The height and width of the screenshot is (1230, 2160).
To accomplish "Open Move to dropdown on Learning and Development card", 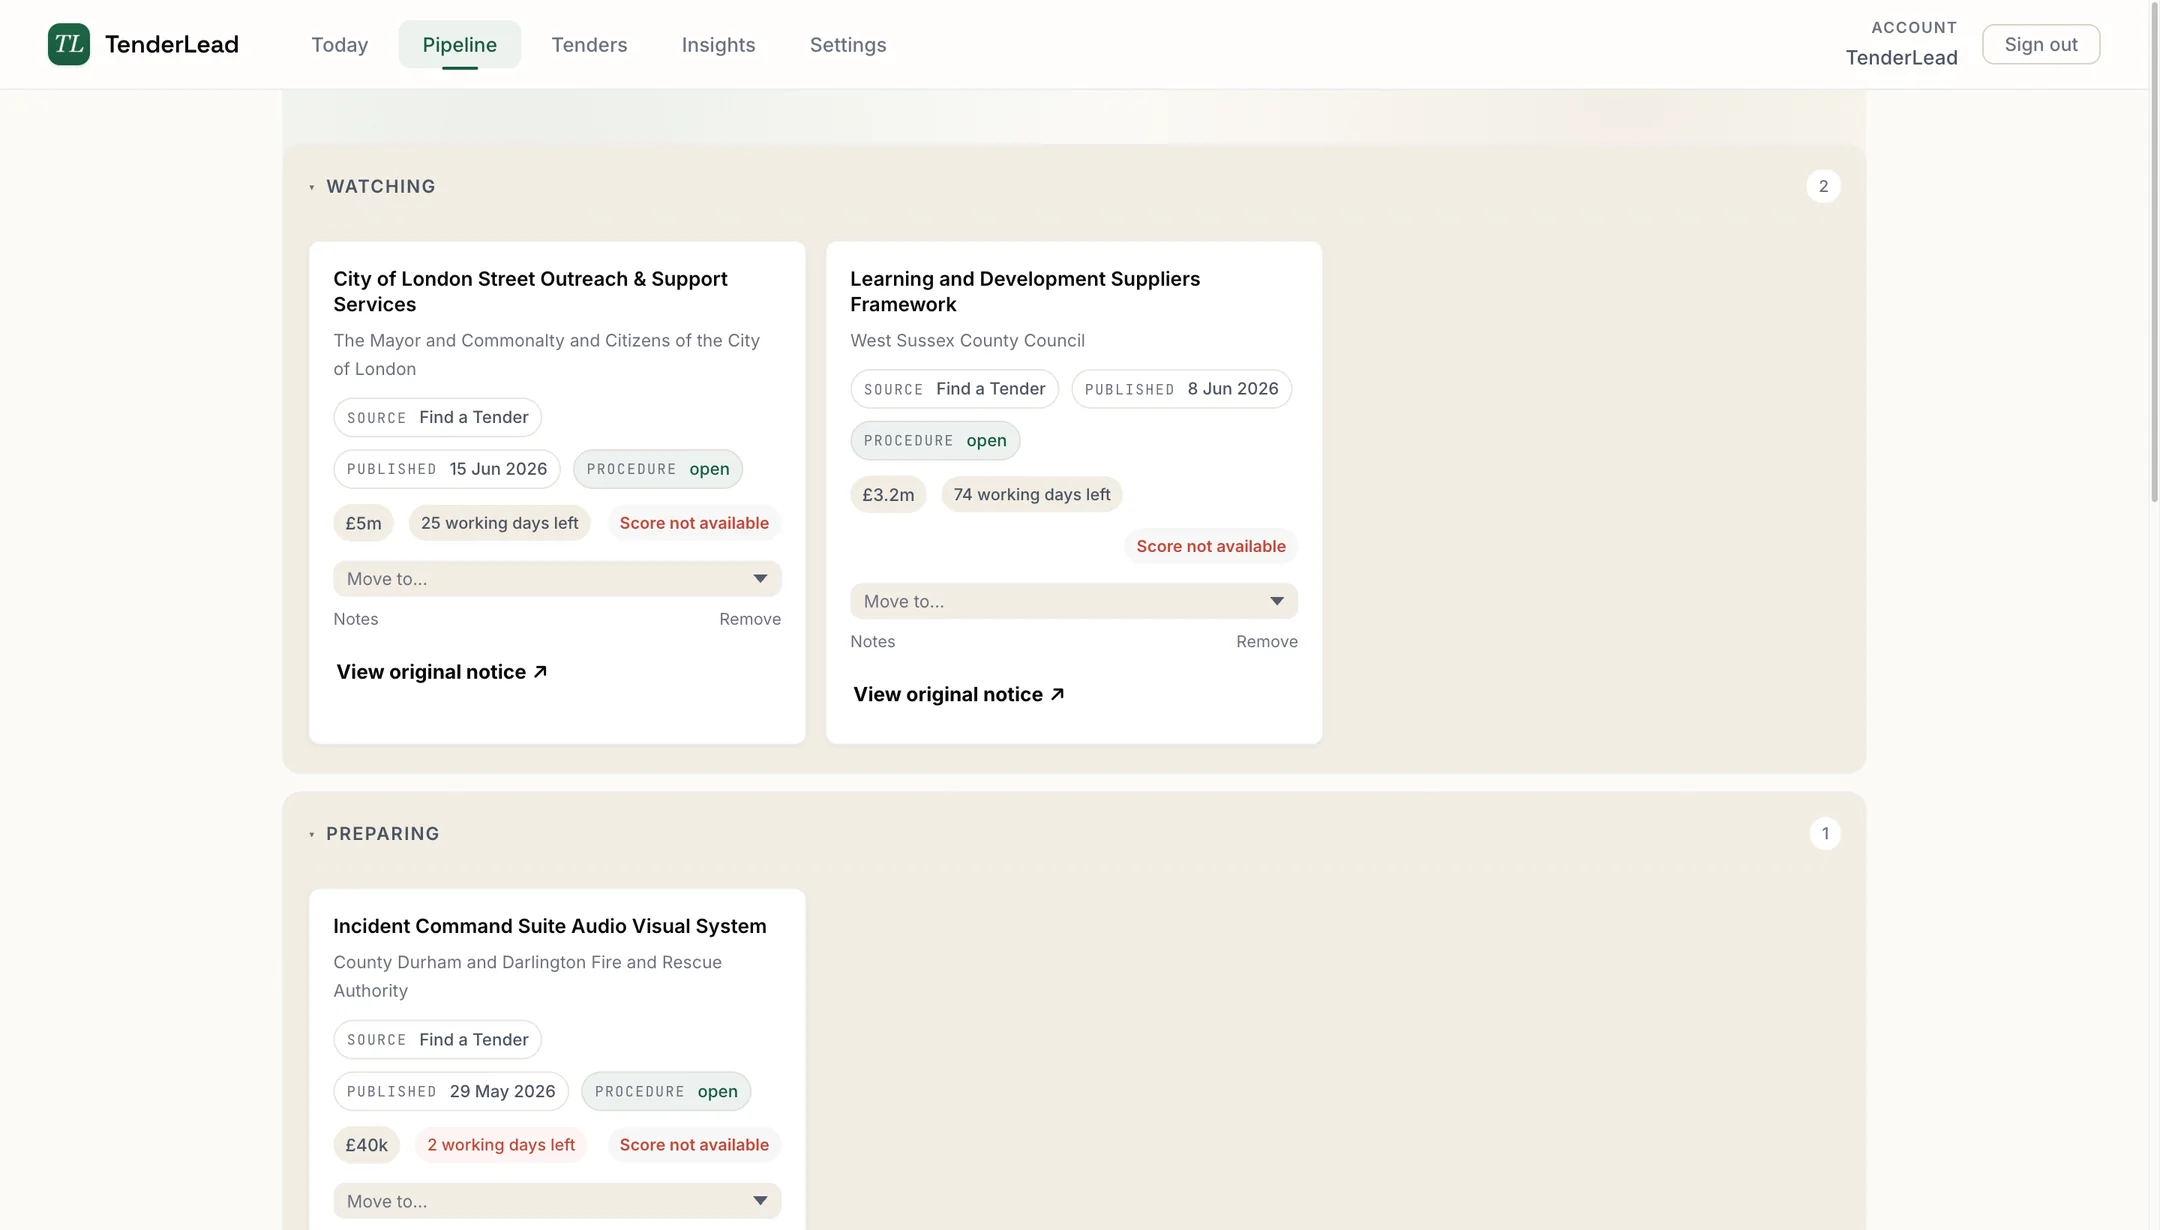I will (x=1074, y=601).
